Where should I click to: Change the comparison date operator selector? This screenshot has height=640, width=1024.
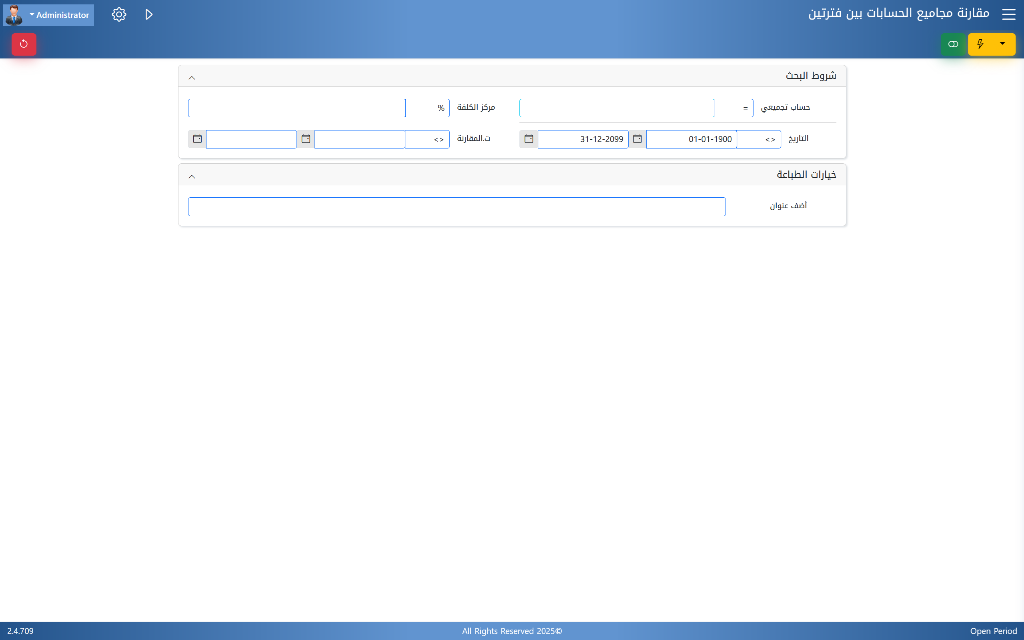point(438,139)
